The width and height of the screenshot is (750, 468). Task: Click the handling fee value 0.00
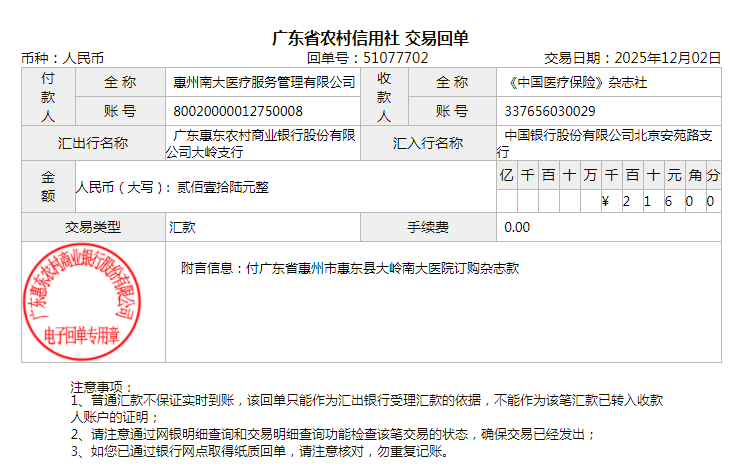517,227
